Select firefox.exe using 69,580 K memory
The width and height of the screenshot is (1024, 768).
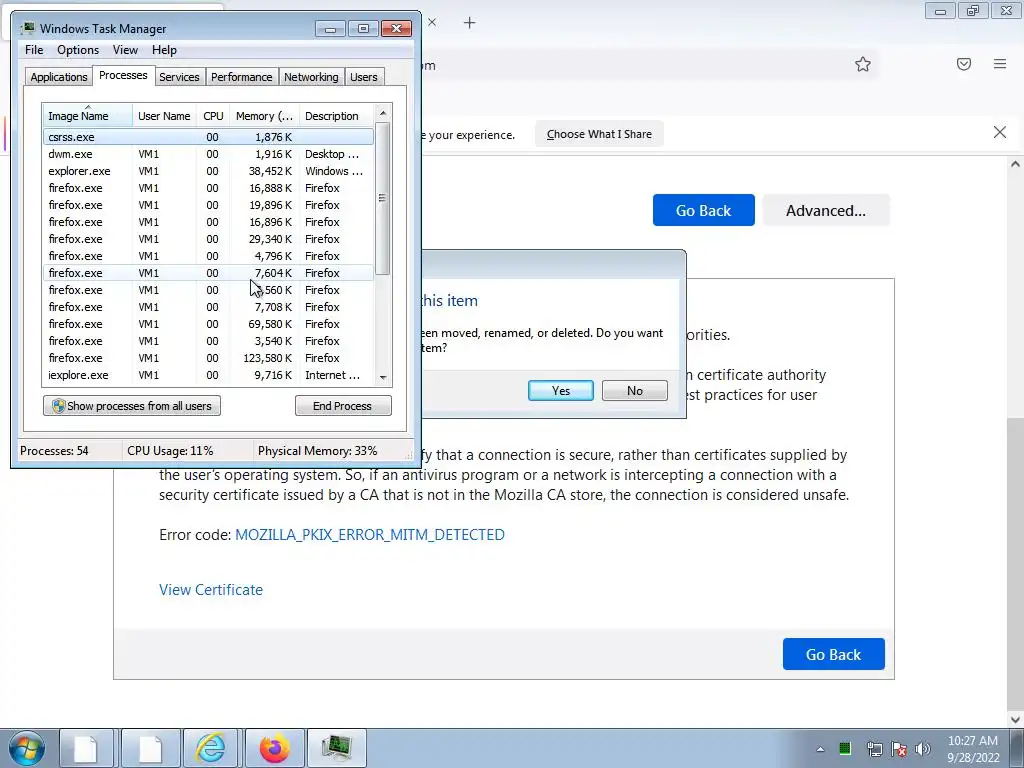[208, 324]
